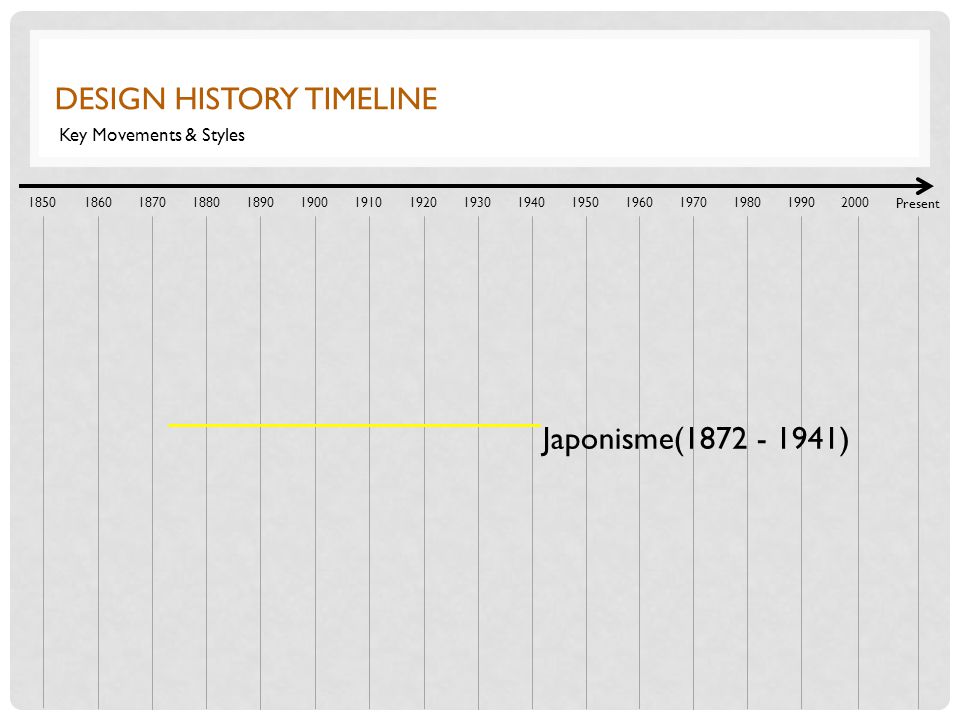Click the 'Present' timeline label

(x=917, y=204)
